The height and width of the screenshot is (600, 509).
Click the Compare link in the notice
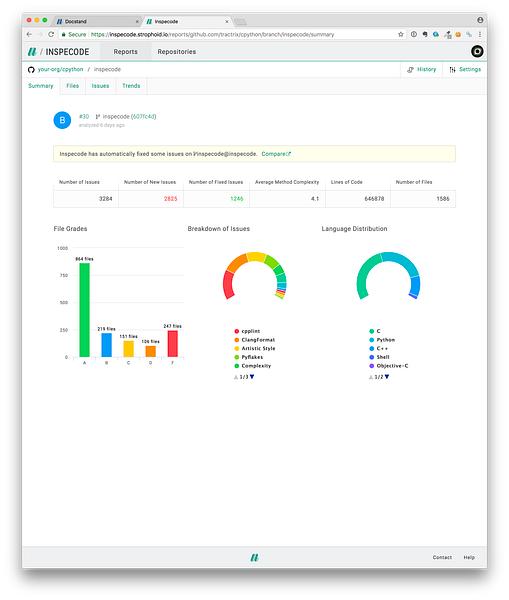pos(274,154)
